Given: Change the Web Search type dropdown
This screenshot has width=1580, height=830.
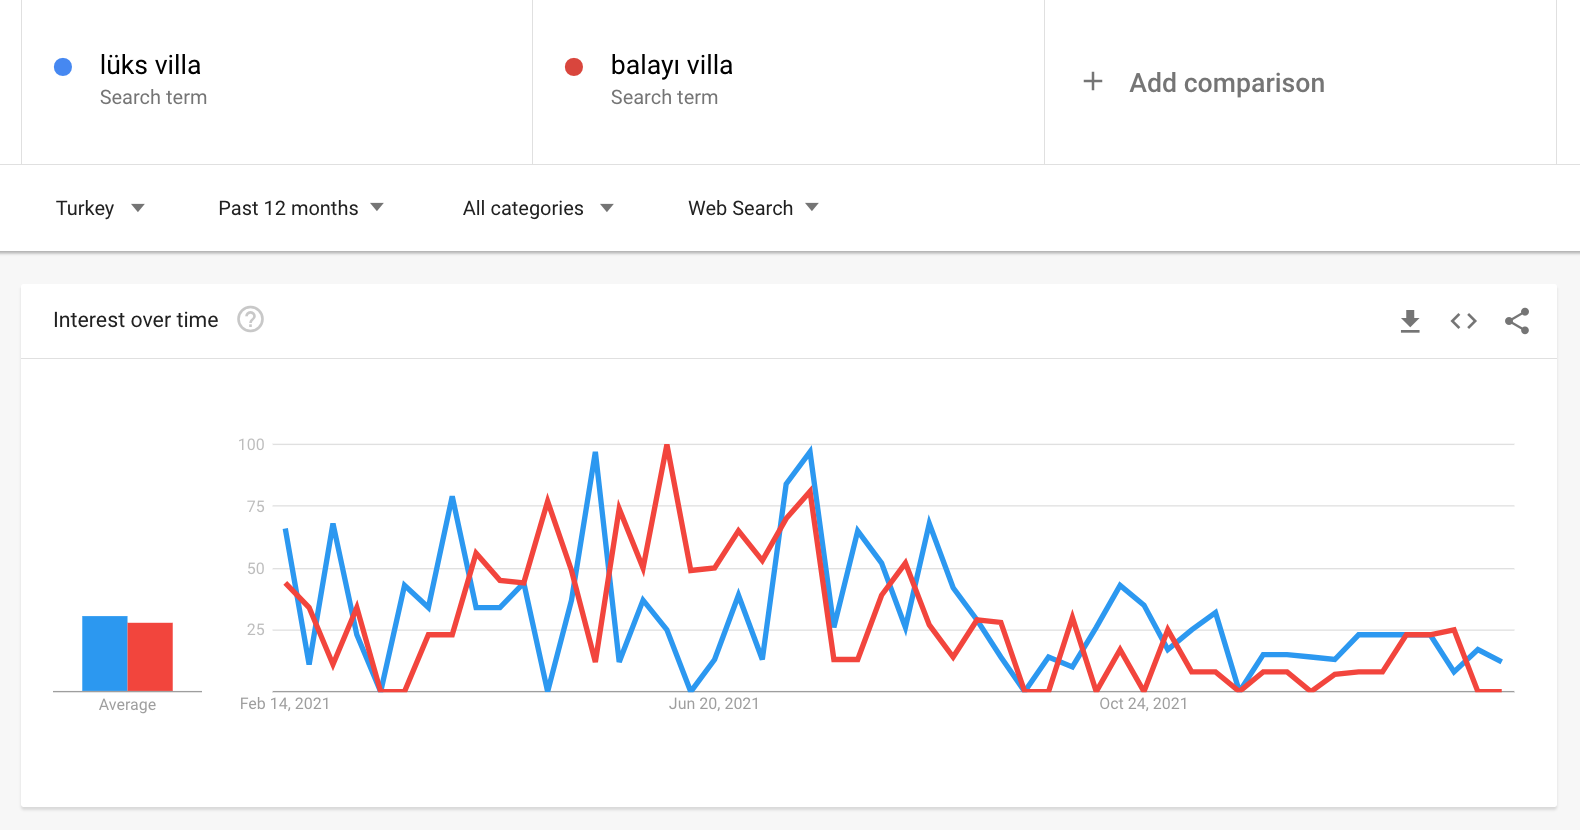Looking at the screenshot, I should (x=753, y=208).
